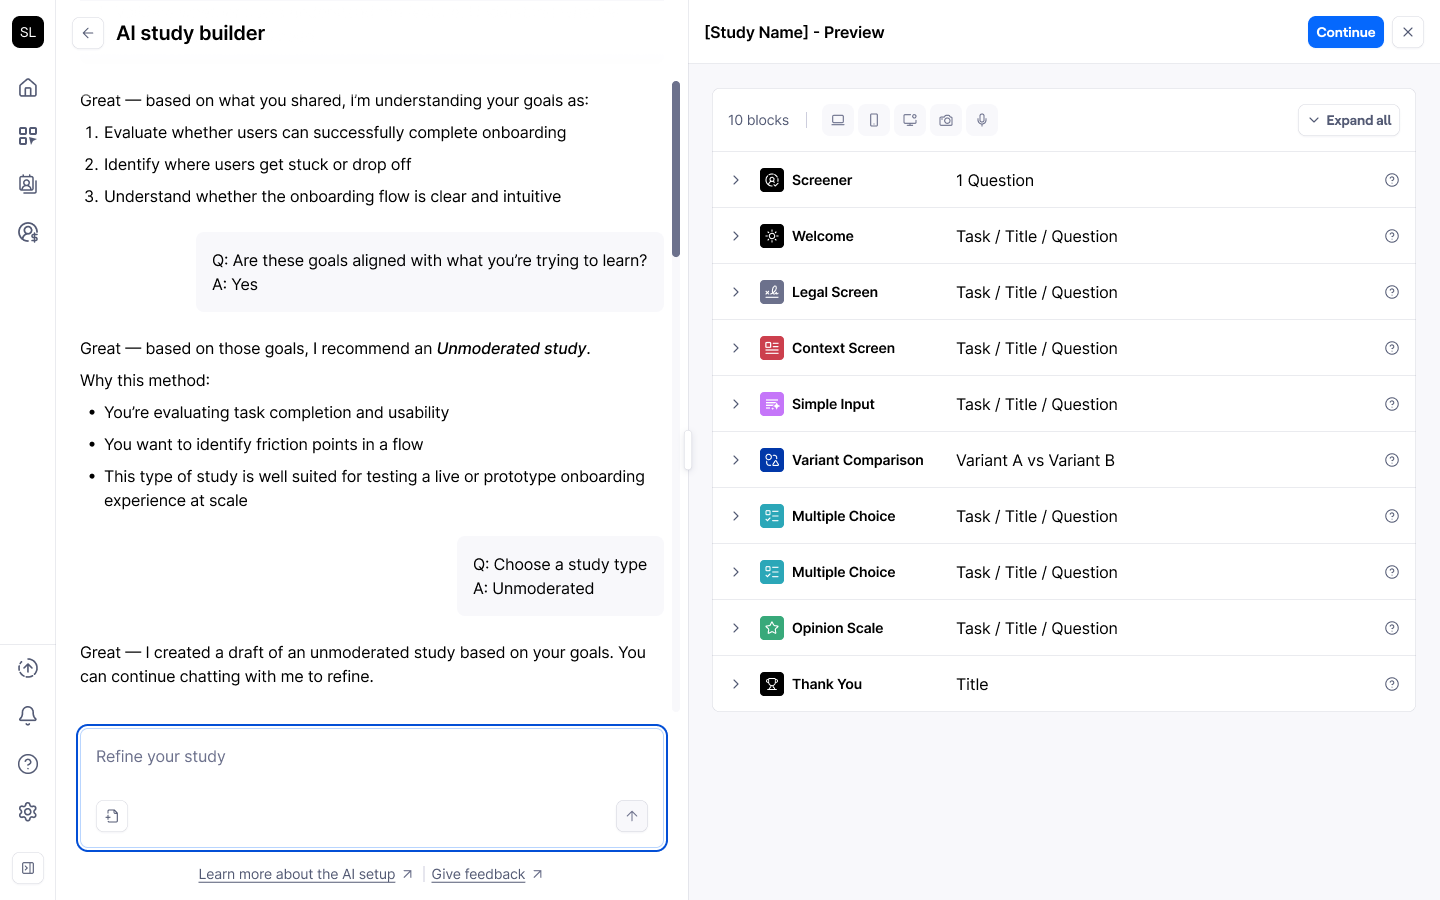Click the back arrow beside AI study builder

click(88, 33)
